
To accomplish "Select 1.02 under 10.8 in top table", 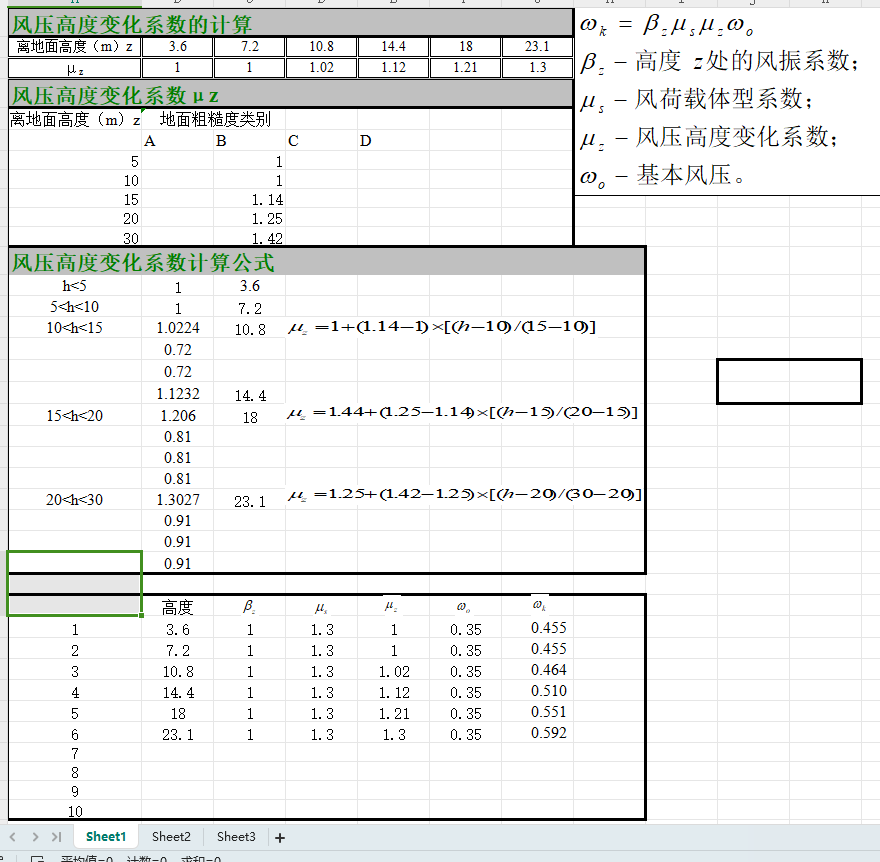I will tap(321, 68).
